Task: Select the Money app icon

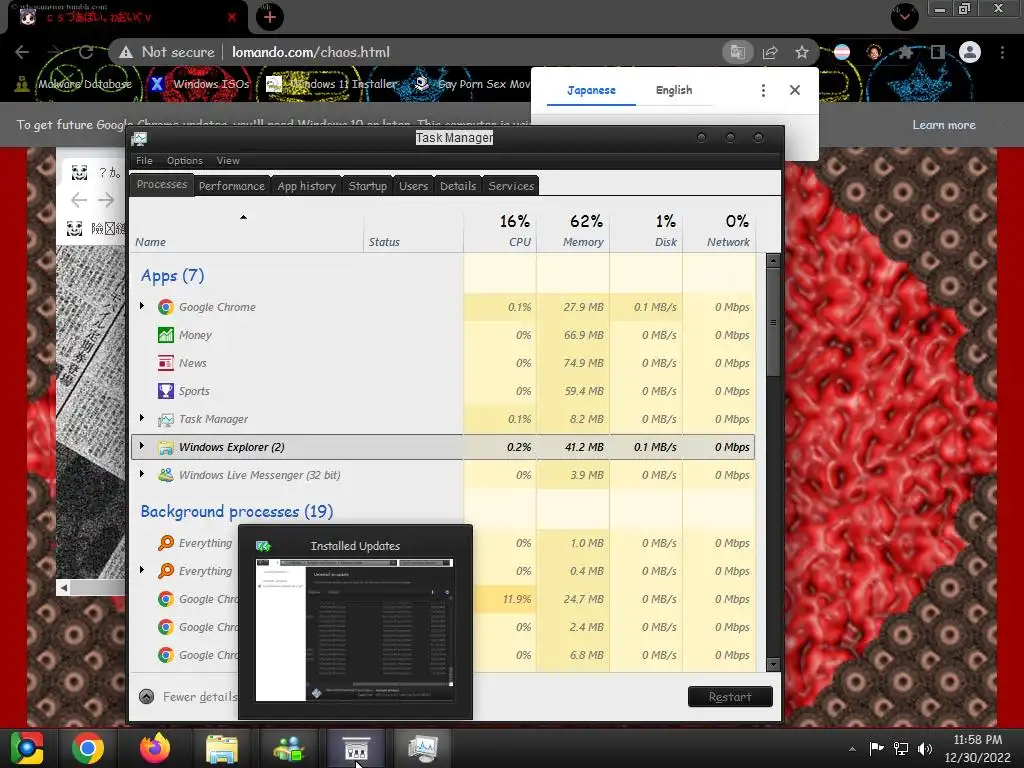Action: 166,335
